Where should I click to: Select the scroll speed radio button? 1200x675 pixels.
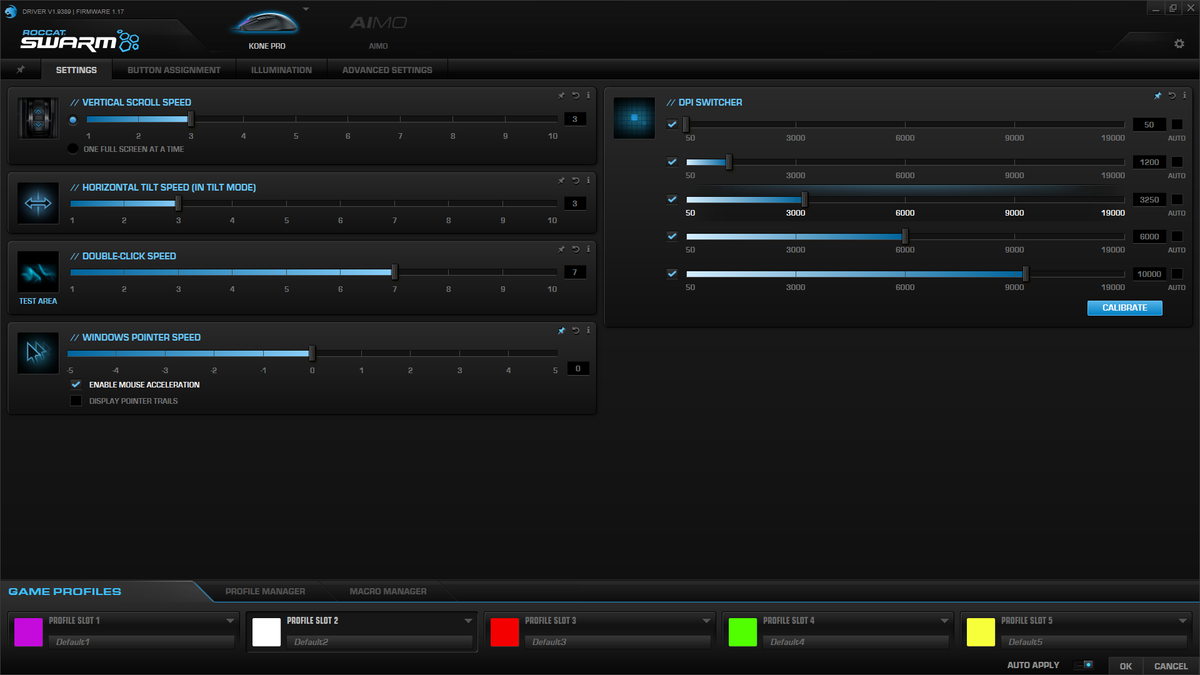coord(73,119)
